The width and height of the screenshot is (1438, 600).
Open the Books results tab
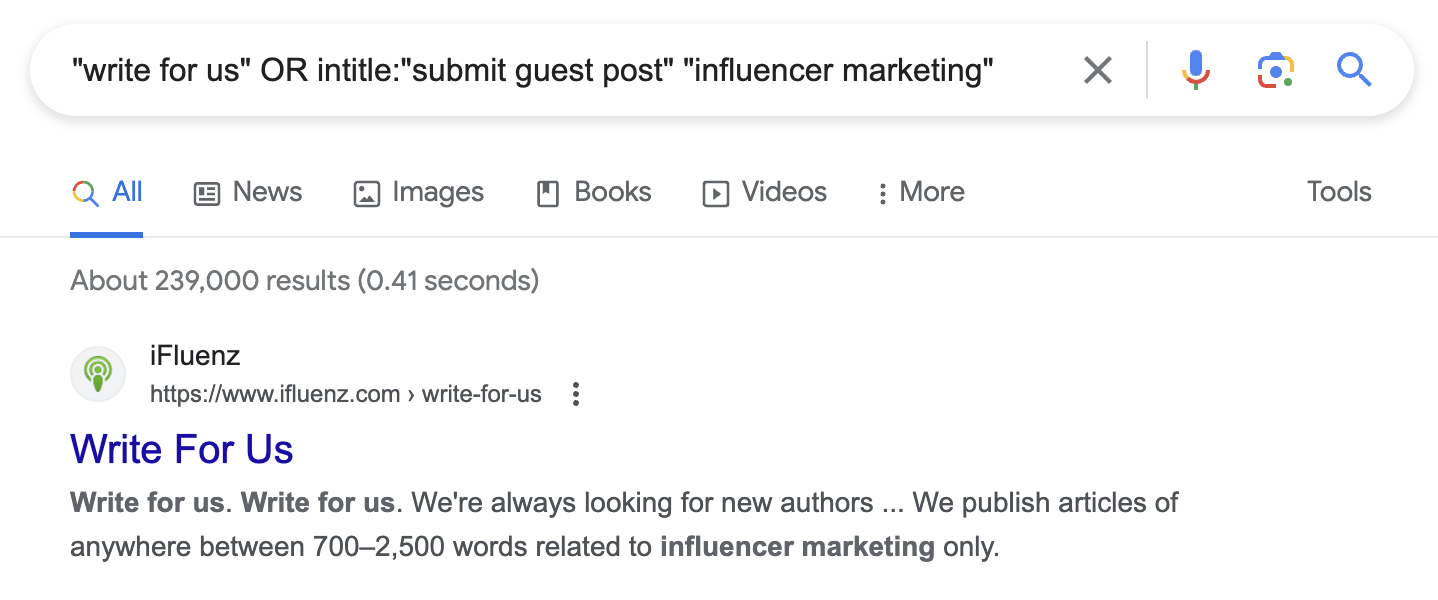tap(594, 192)
